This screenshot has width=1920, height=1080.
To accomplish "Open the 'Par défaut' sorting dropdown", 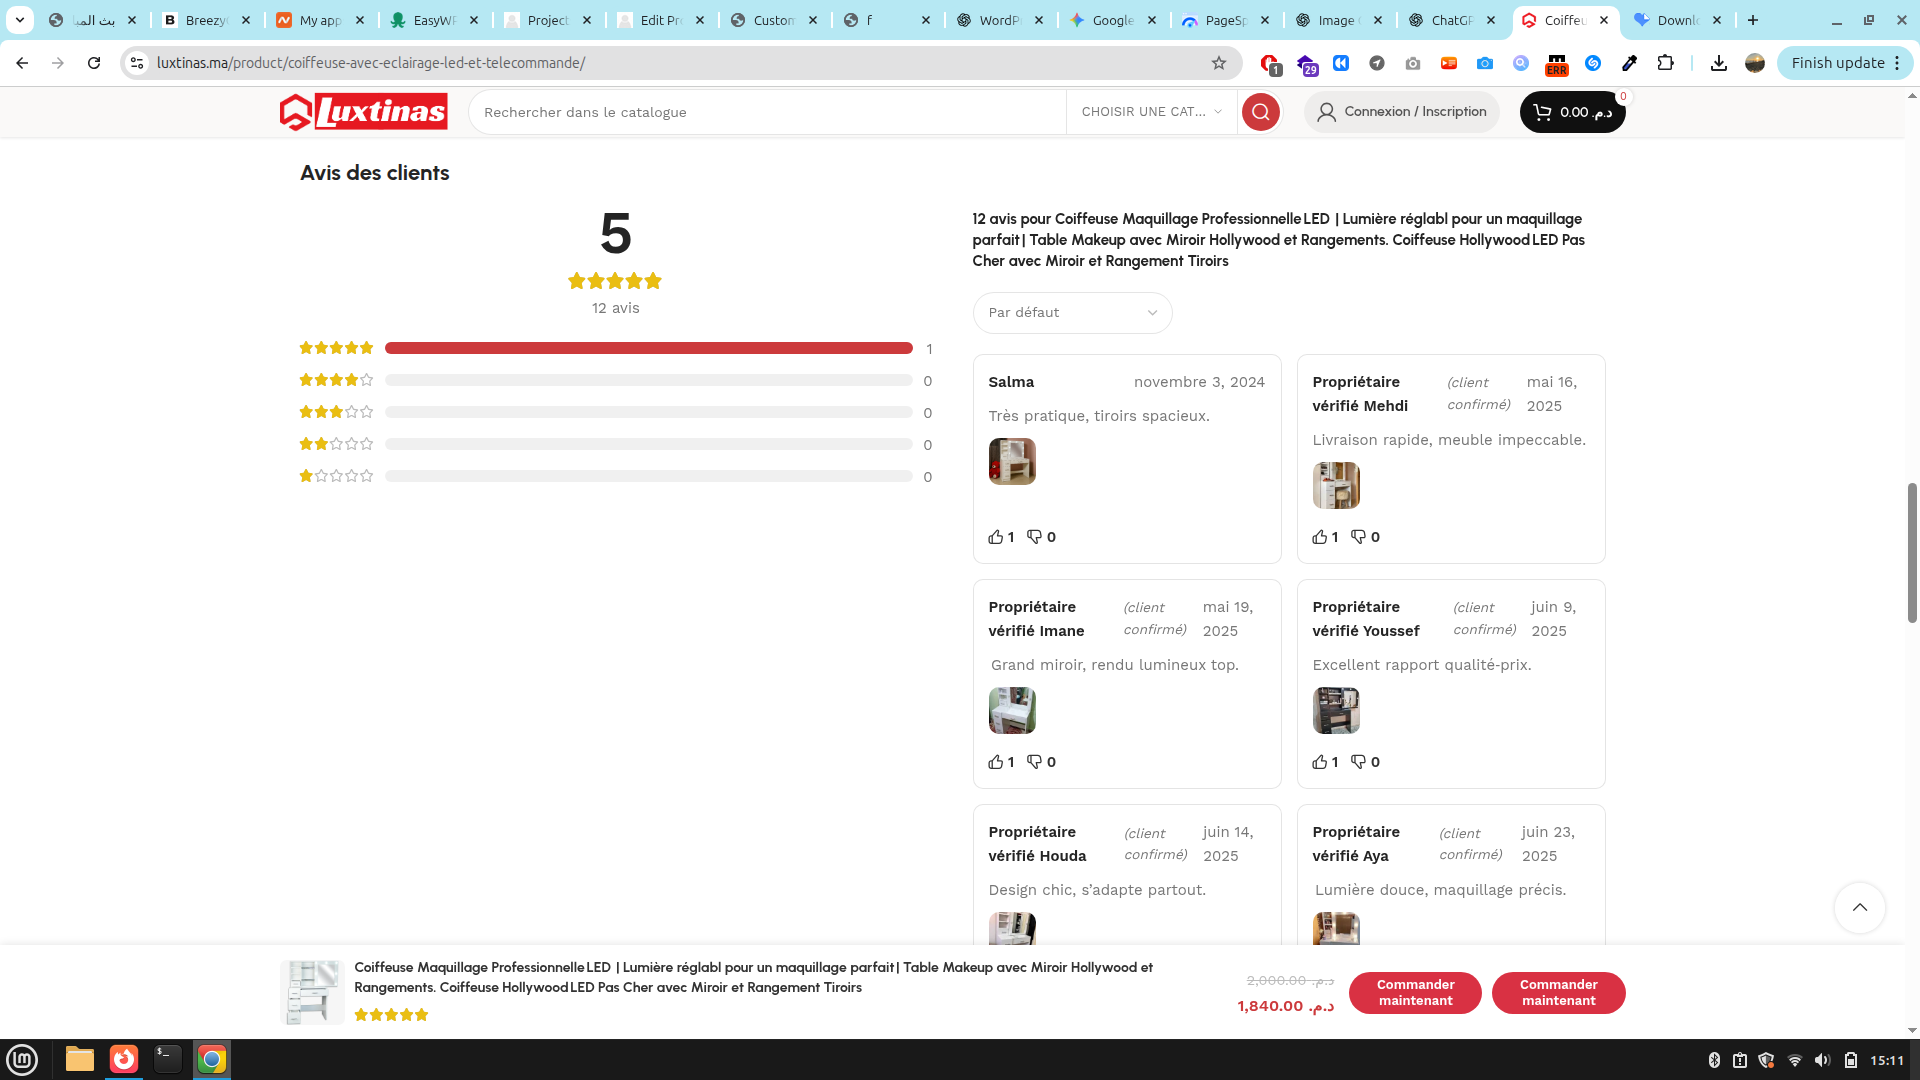I will click(1072, 313).
